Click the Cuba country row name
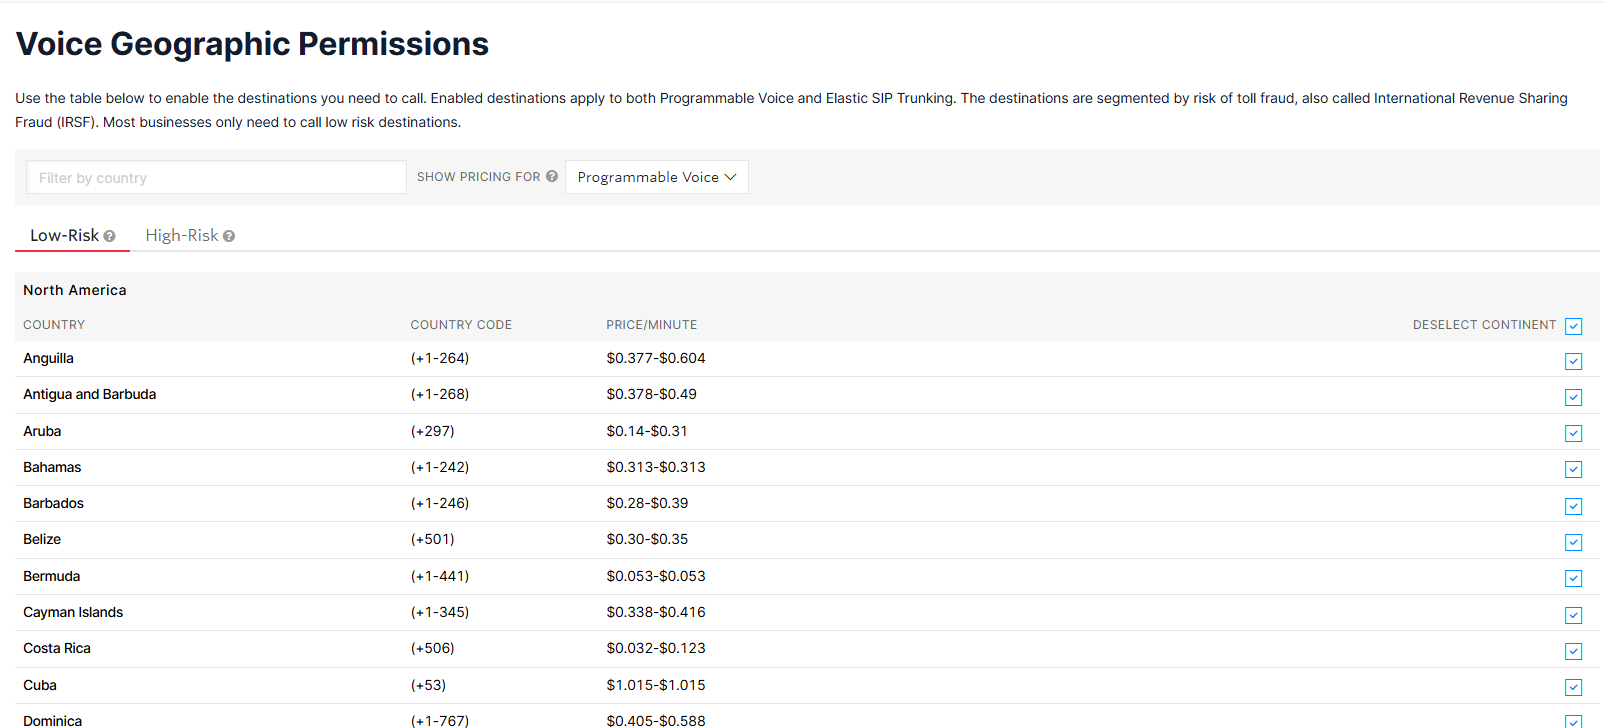The width and height of the screenshot is (1605, 728). pos(40,685)
